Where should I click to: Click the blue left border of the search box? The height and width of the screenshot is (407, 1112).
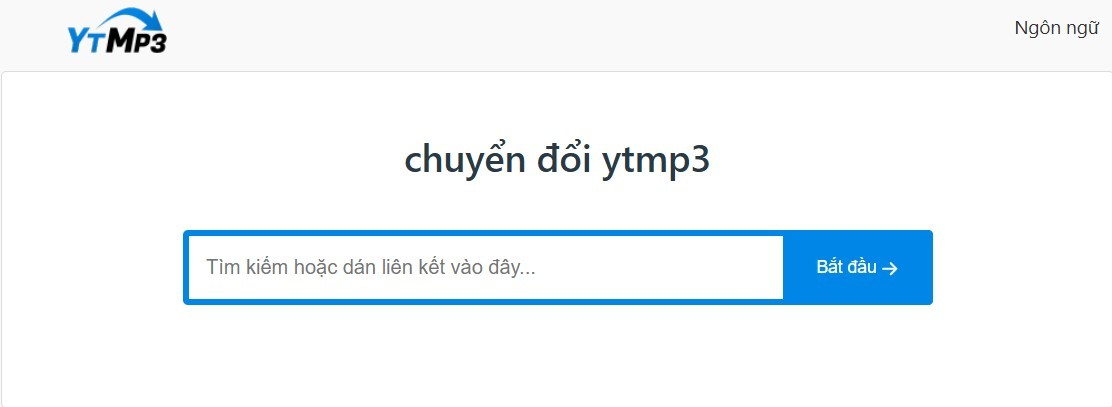186,268
